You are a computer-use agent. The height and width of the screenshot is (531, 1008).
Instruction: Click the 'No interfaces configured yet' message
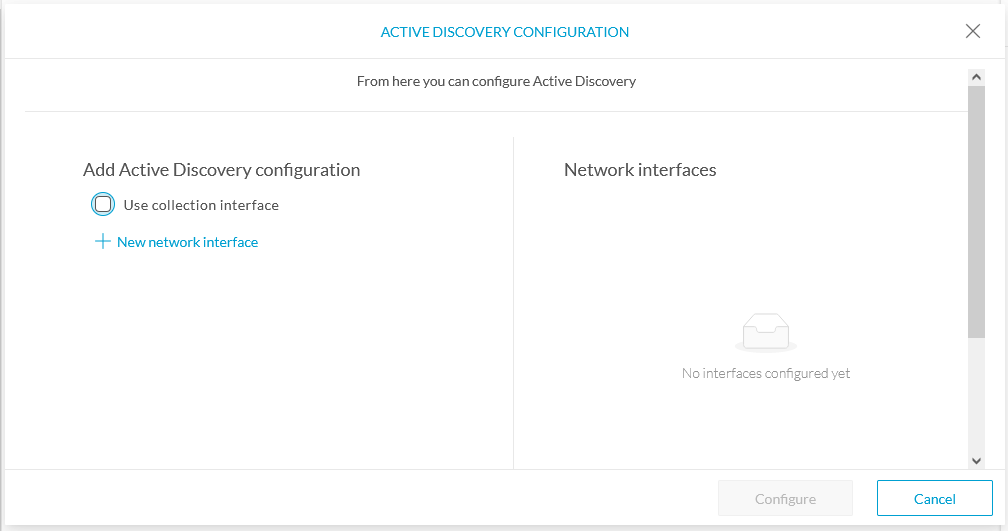point(766,374)
